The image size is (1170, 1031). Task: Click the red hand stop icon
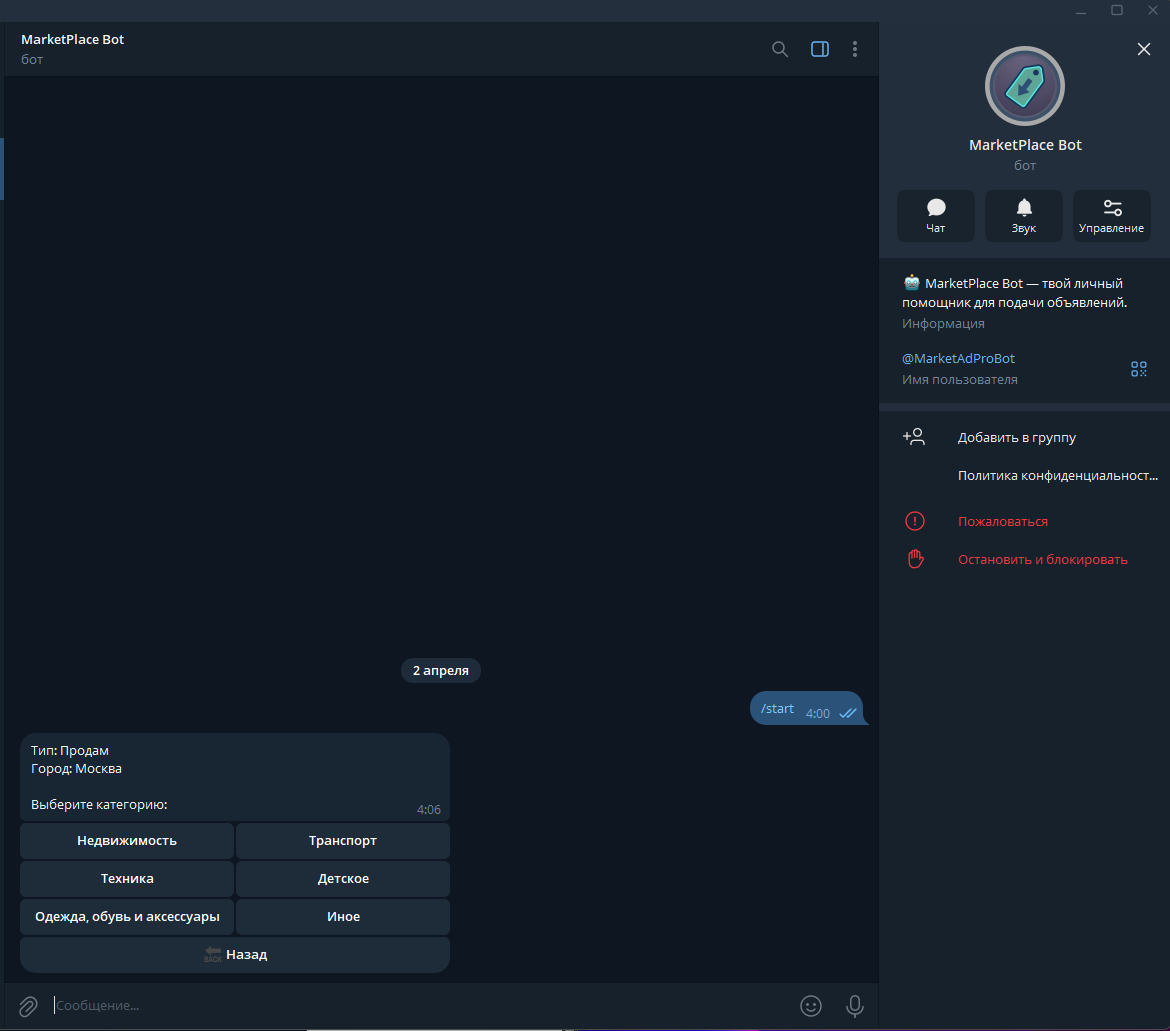(x=916, y=559)
